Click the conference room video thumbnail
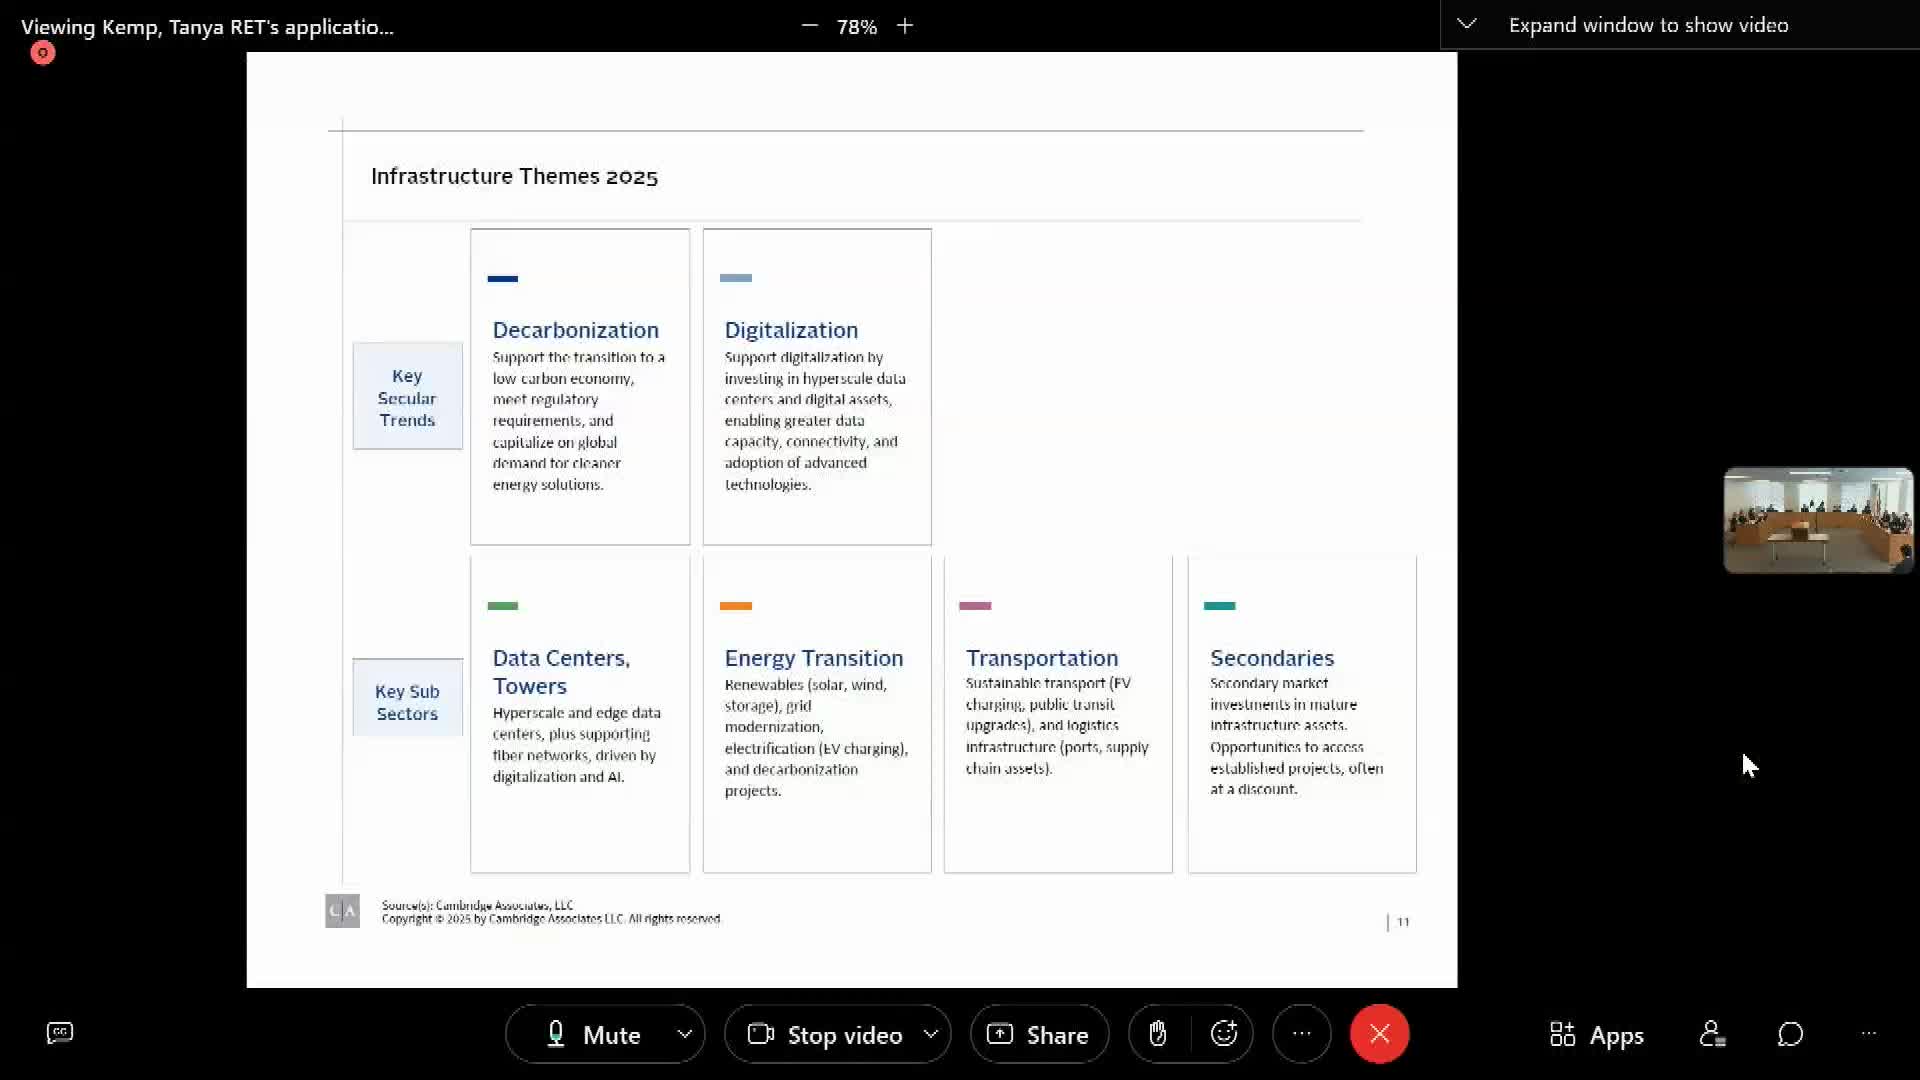This screenshot has width=1920, height=1080. click(x=1817, y=520)
